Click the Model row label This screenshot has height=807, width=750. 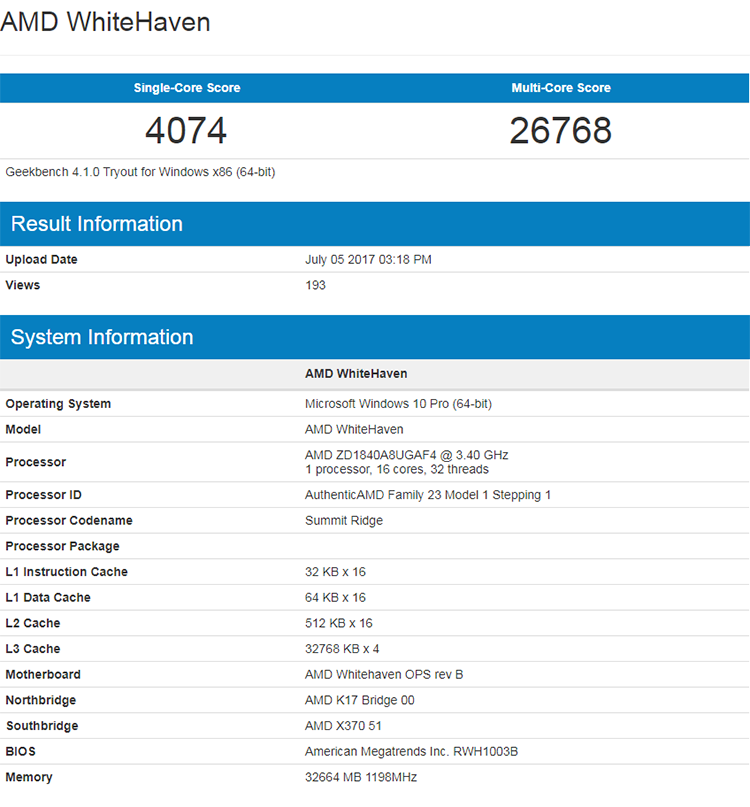click(23, 429)
